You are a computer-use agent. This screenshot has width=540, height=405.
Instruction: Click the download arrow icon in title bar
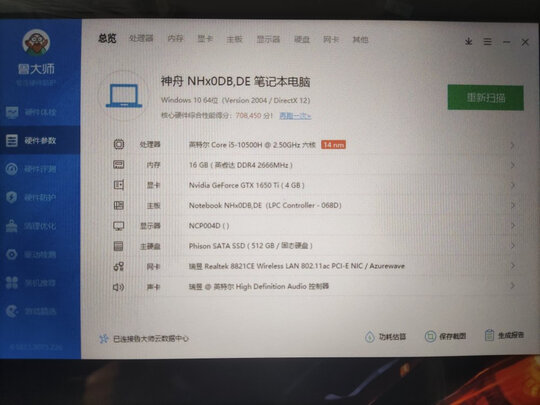[468, 42]
